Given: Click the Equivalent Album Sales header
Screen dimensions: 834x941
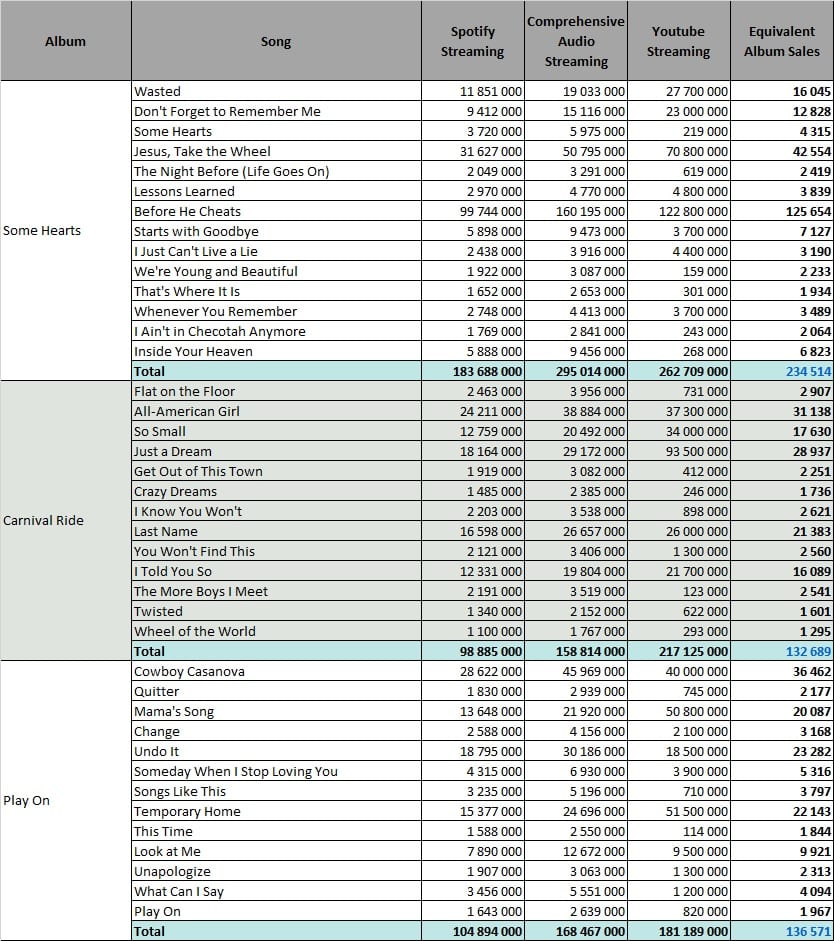Looking at the screenshot, I should click(782, 41).
